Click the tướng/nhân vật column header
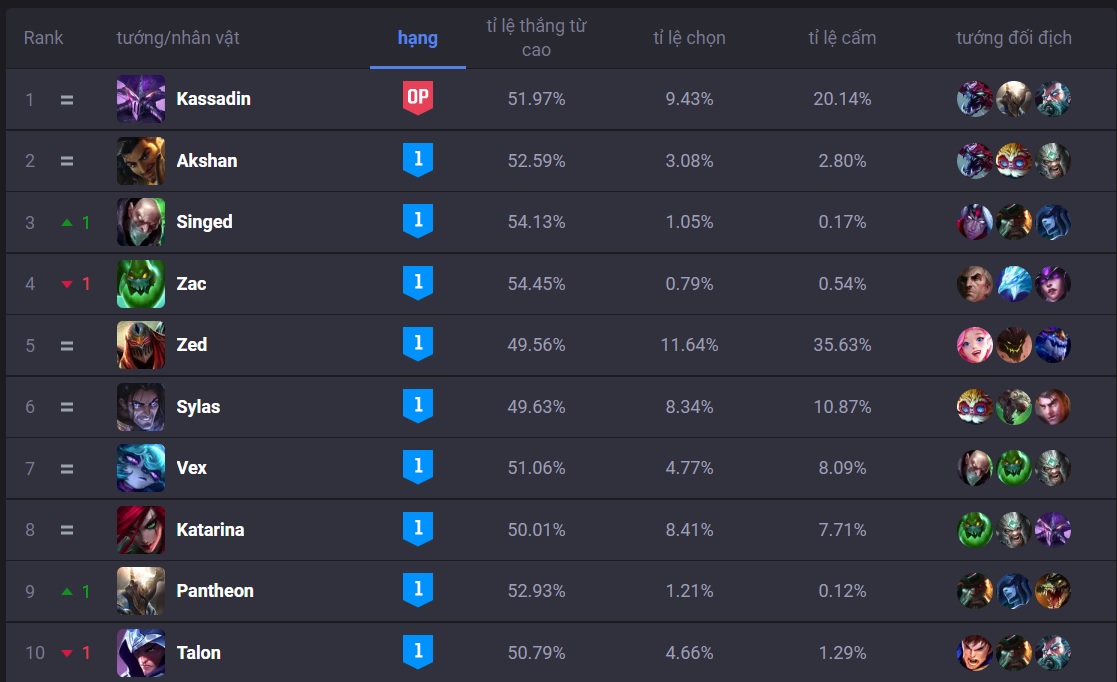 click(x=178, y=38)
